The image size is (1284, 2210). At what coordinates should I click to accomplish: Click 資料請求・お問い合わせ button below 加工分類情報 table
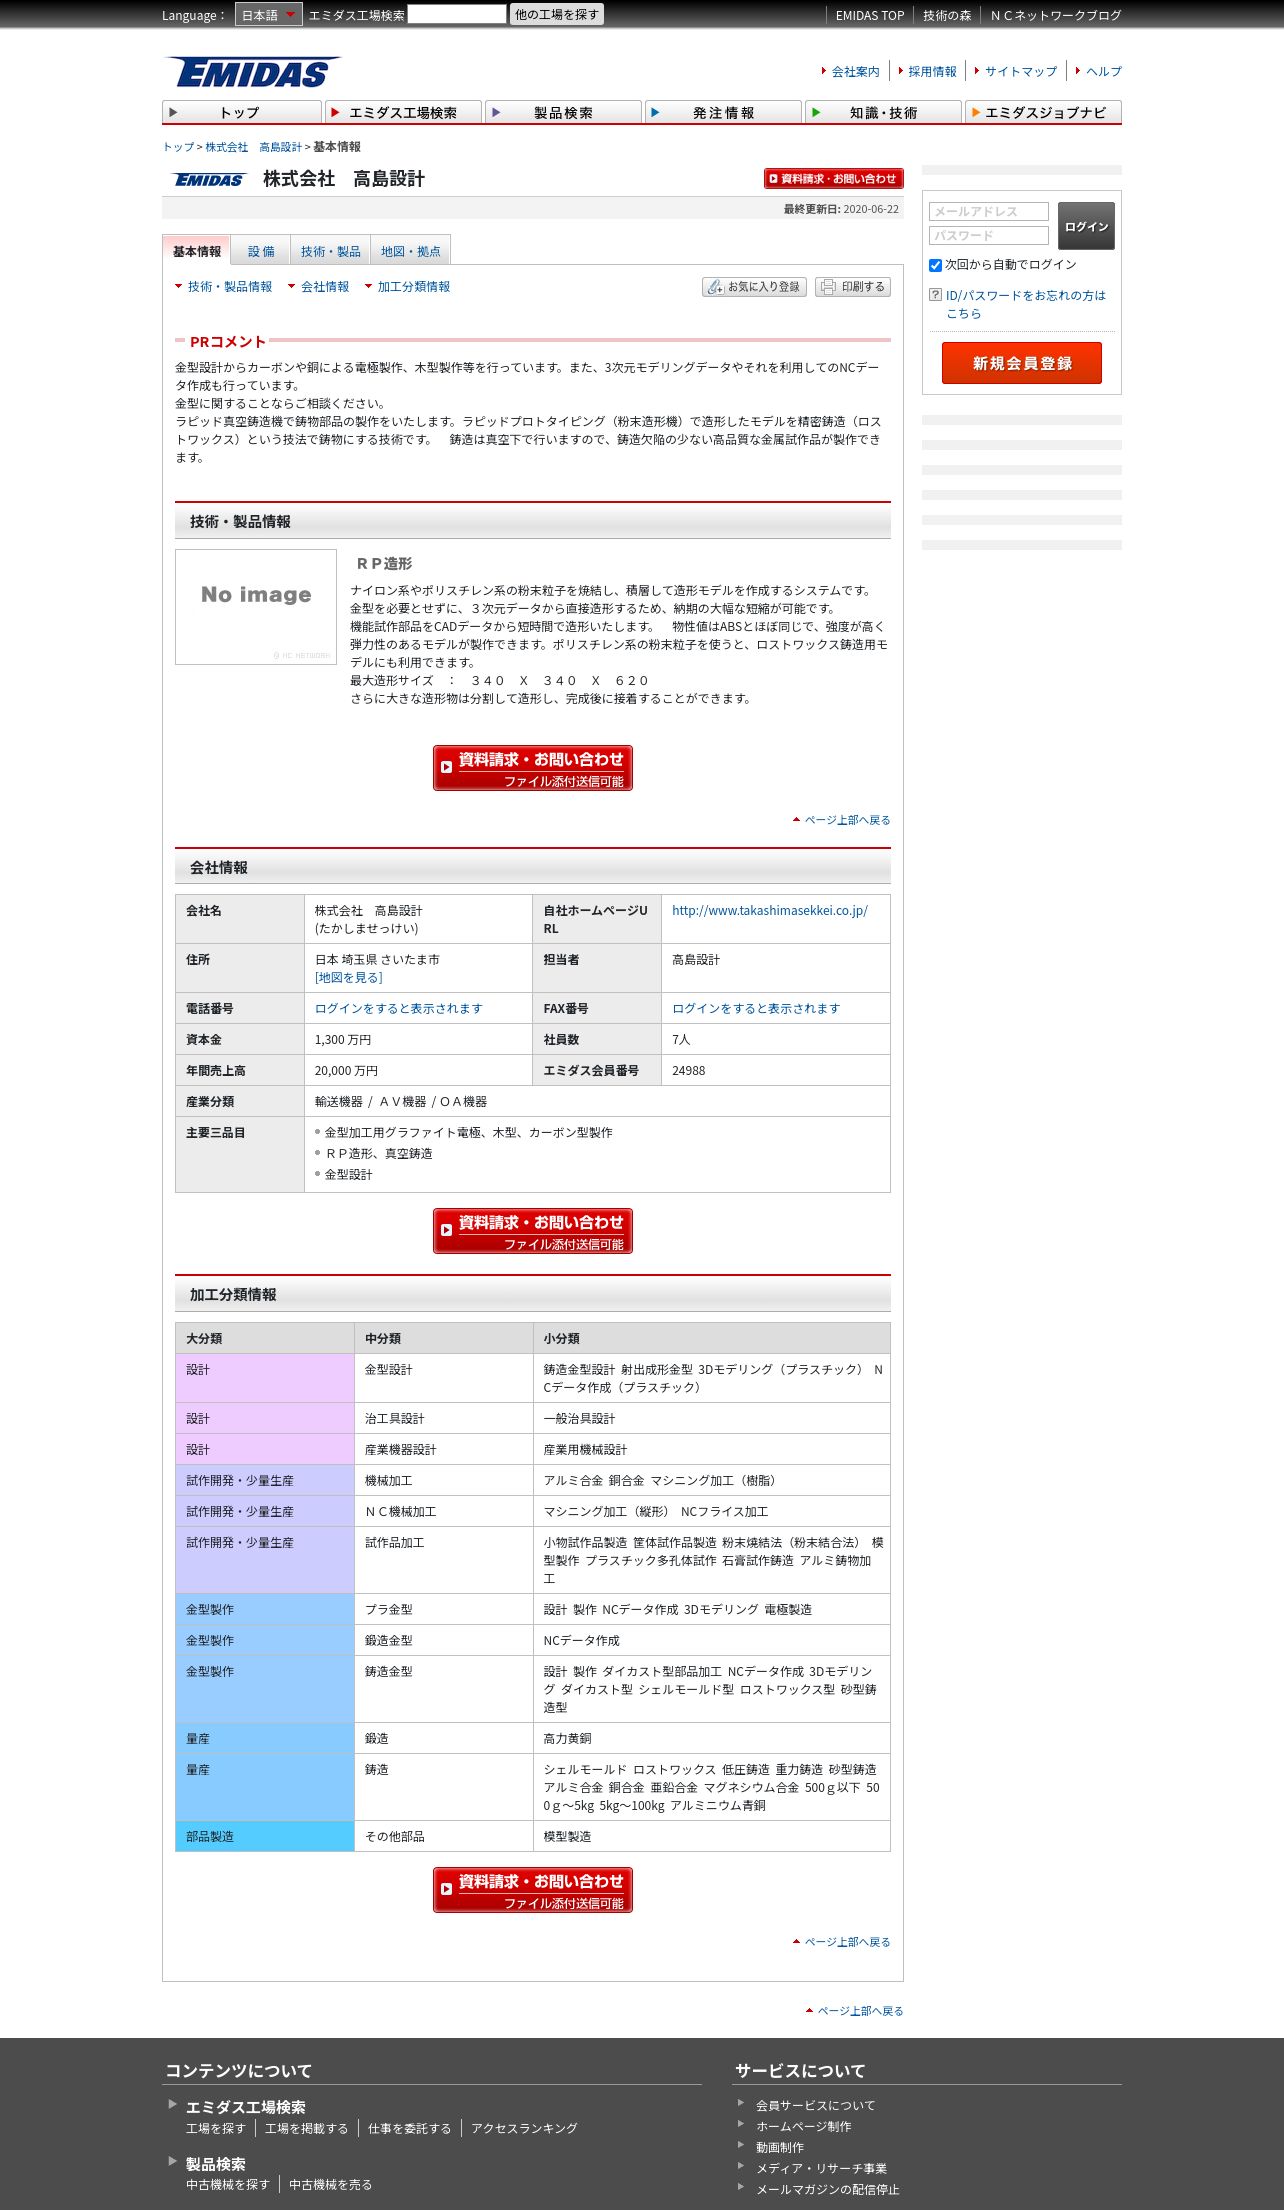(533, 1890)
